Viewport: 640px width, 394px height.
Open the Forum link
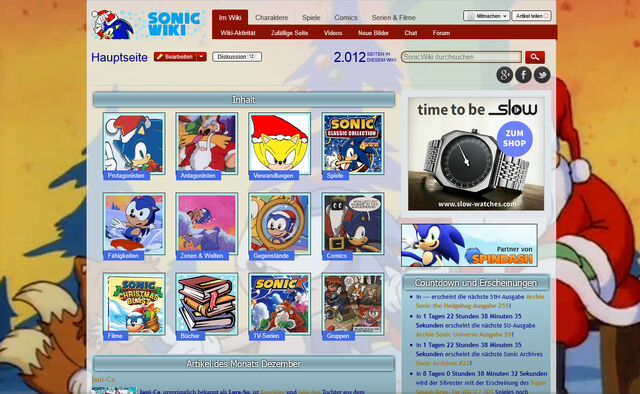point(441,33)
